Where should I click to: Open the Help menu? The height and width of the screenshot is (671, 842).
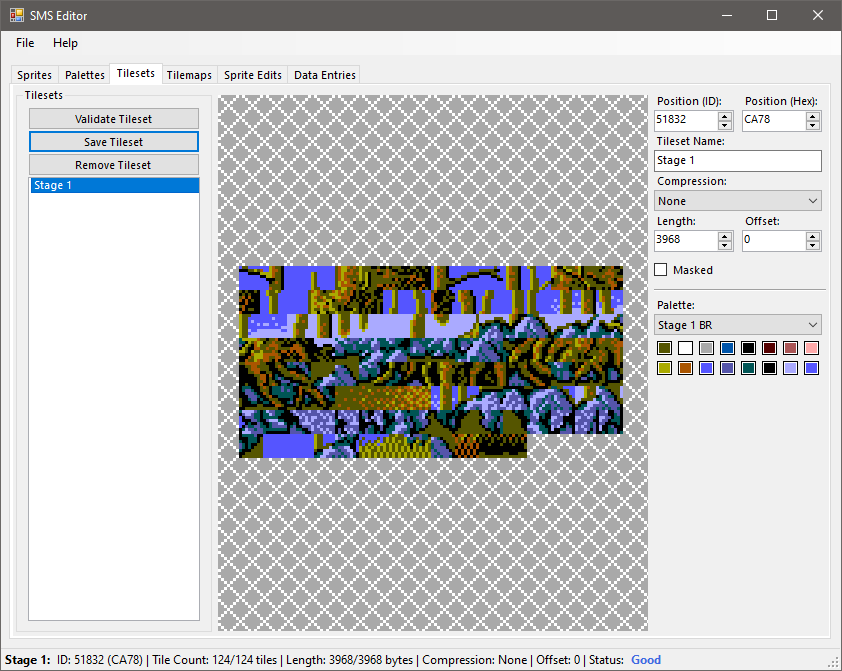[66, 43]
